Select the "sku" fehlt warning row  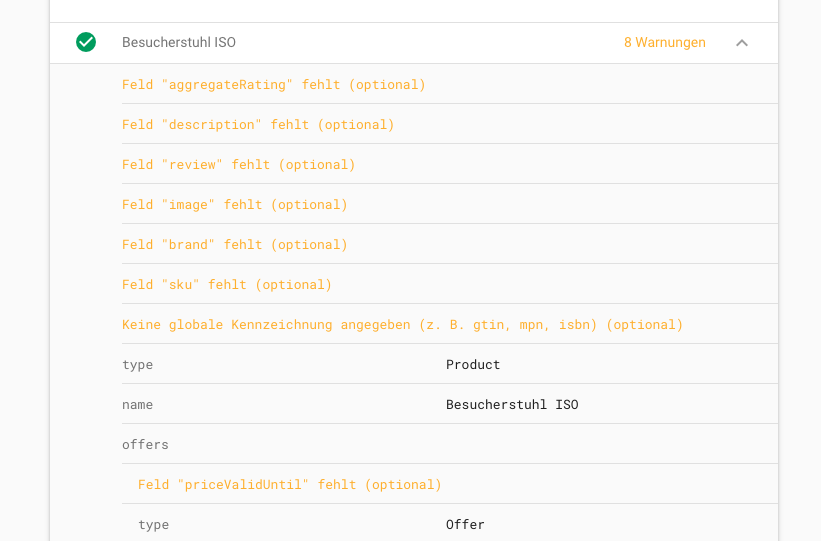[227, 285]
